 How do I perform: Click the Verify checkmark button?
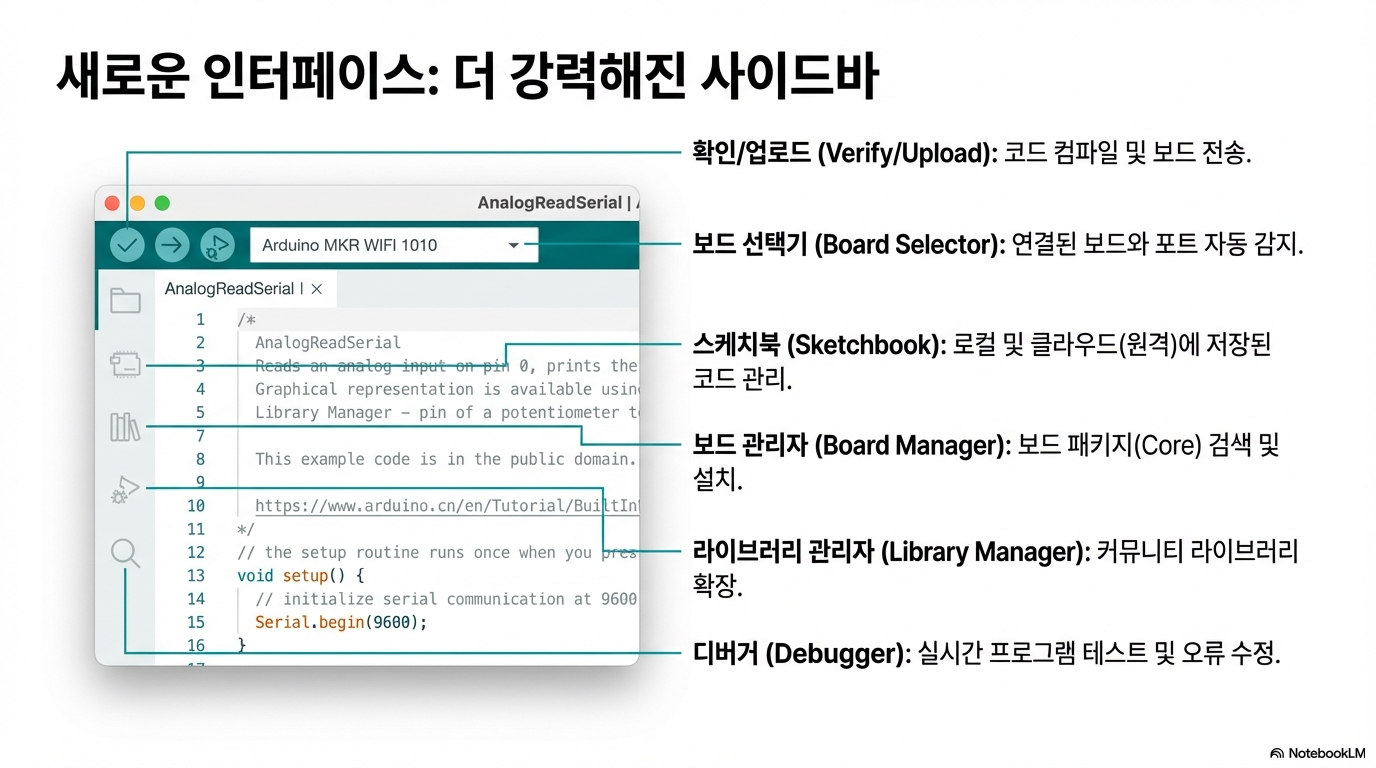pos(127,245)
